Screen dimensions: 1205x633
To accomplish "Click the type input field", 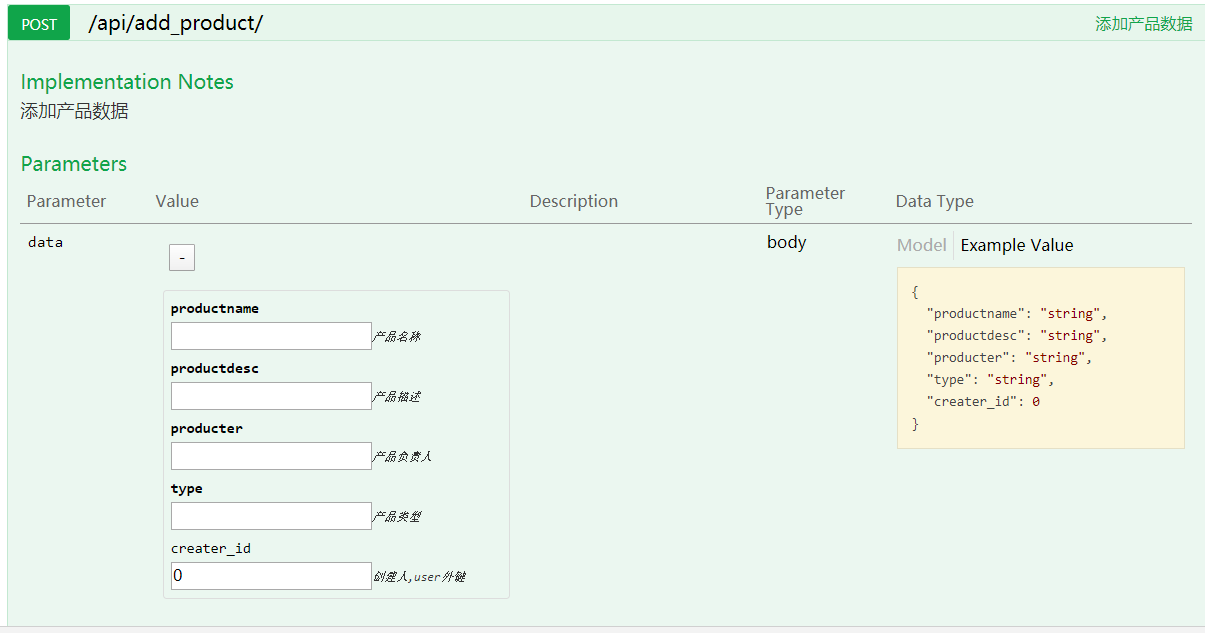I will point(271,516).
